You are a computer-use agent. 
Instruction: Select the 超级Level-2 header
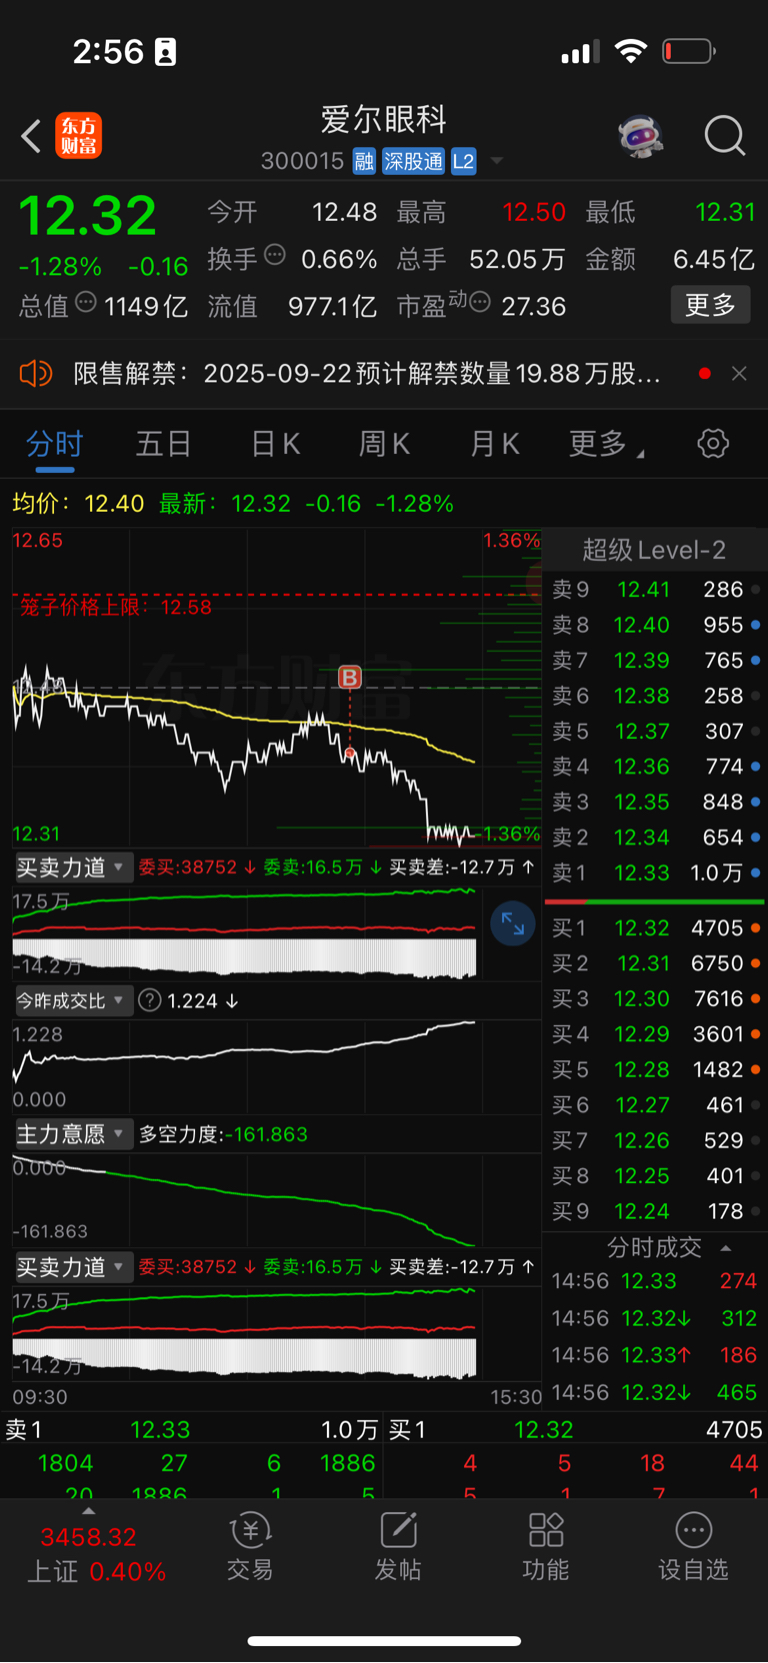point(654,550)
